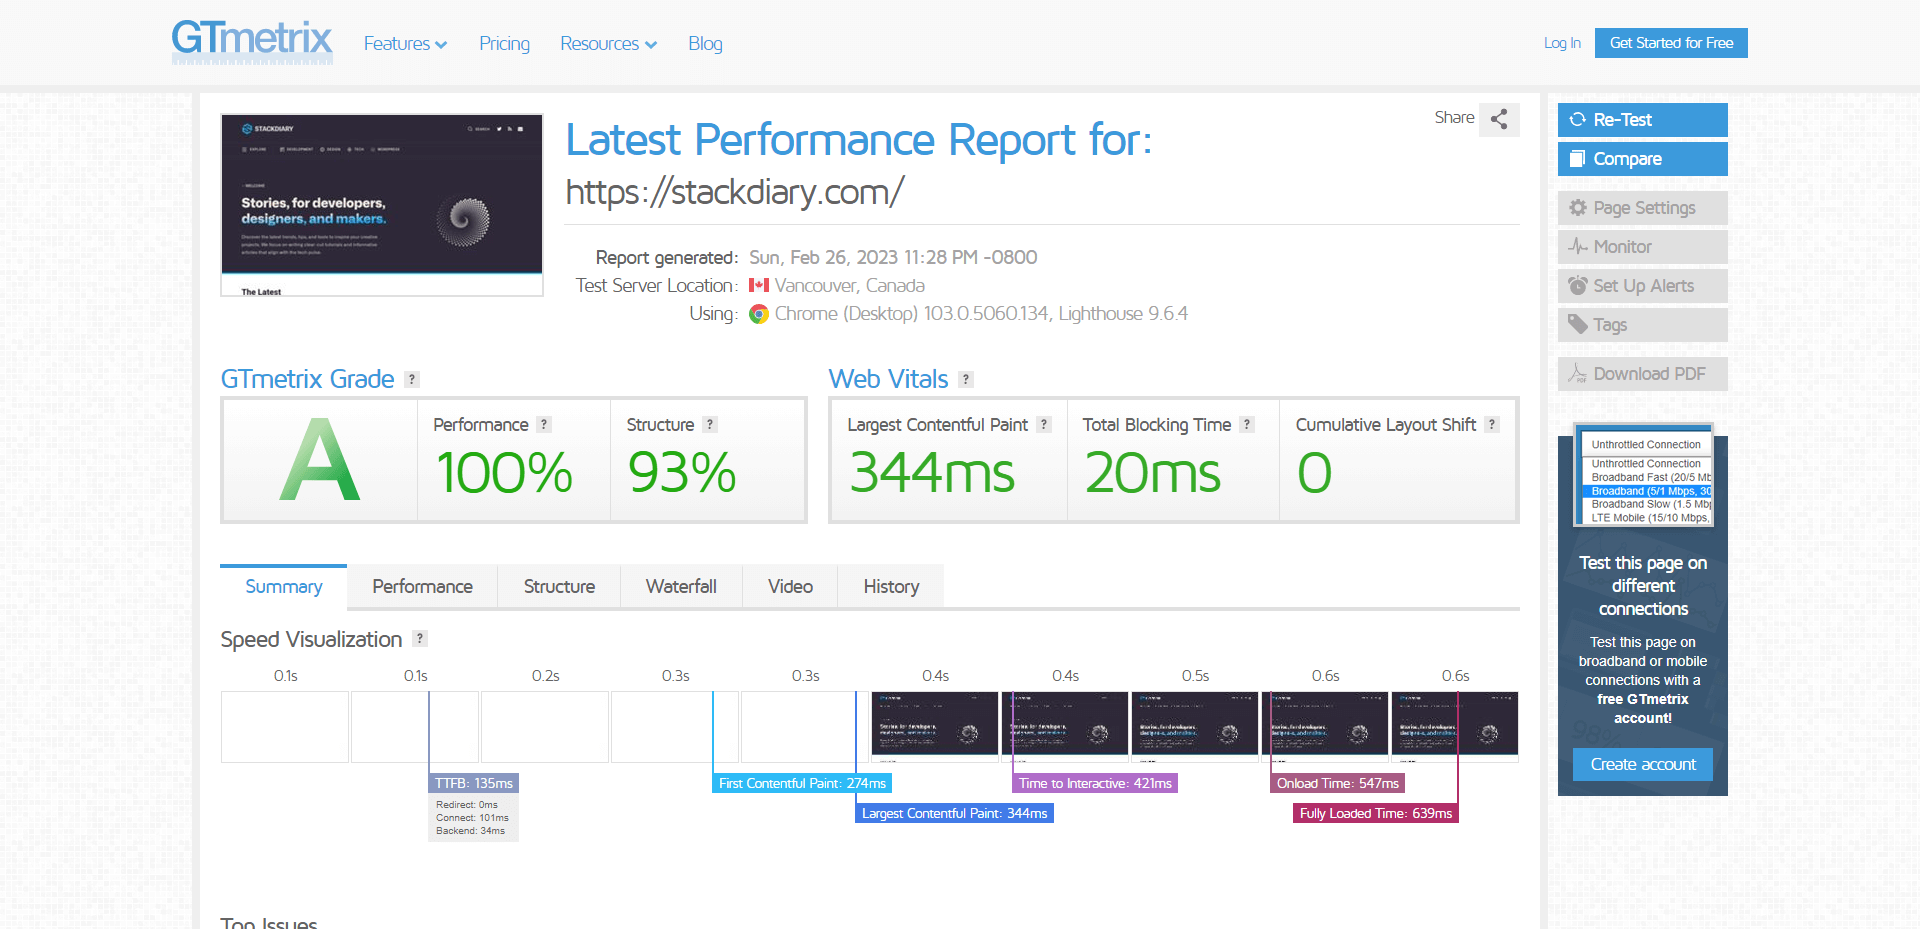
Task: Click help icon beside Web Vitals
Action: point(966,380)
